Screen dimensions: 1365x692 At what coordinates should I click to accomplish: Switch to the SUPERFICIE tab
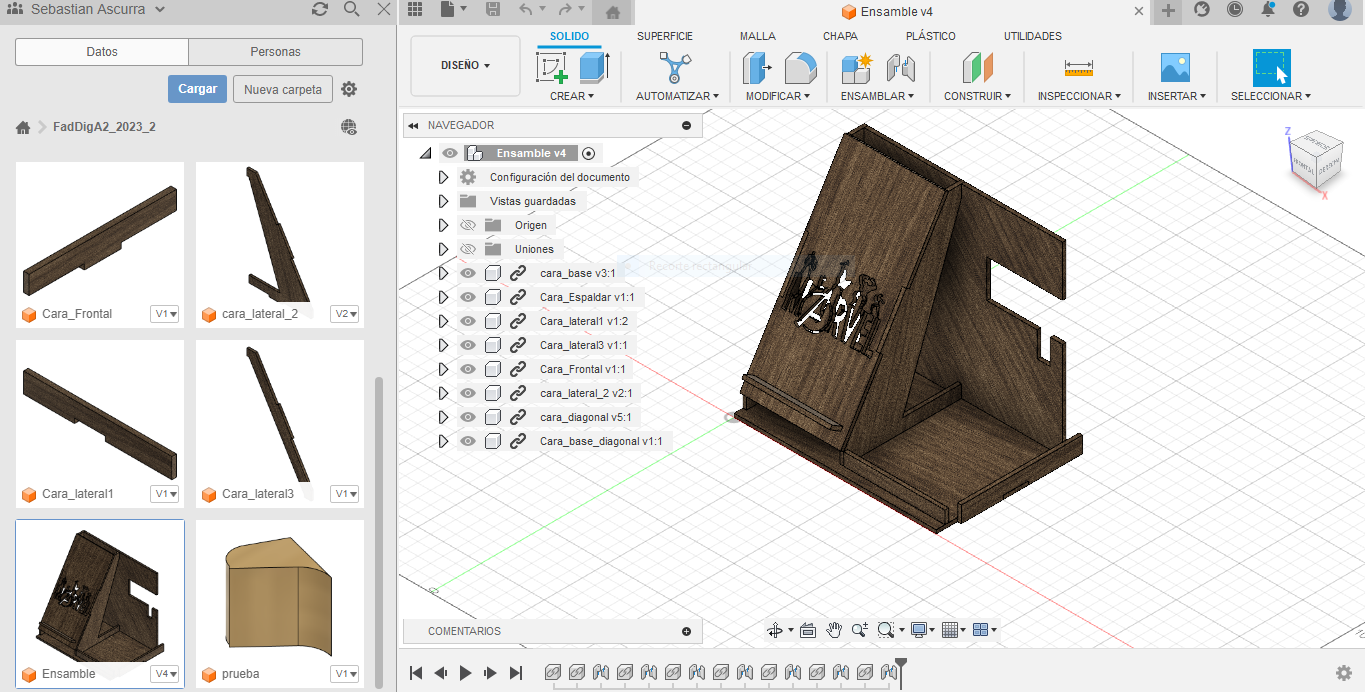coord(664,36)
